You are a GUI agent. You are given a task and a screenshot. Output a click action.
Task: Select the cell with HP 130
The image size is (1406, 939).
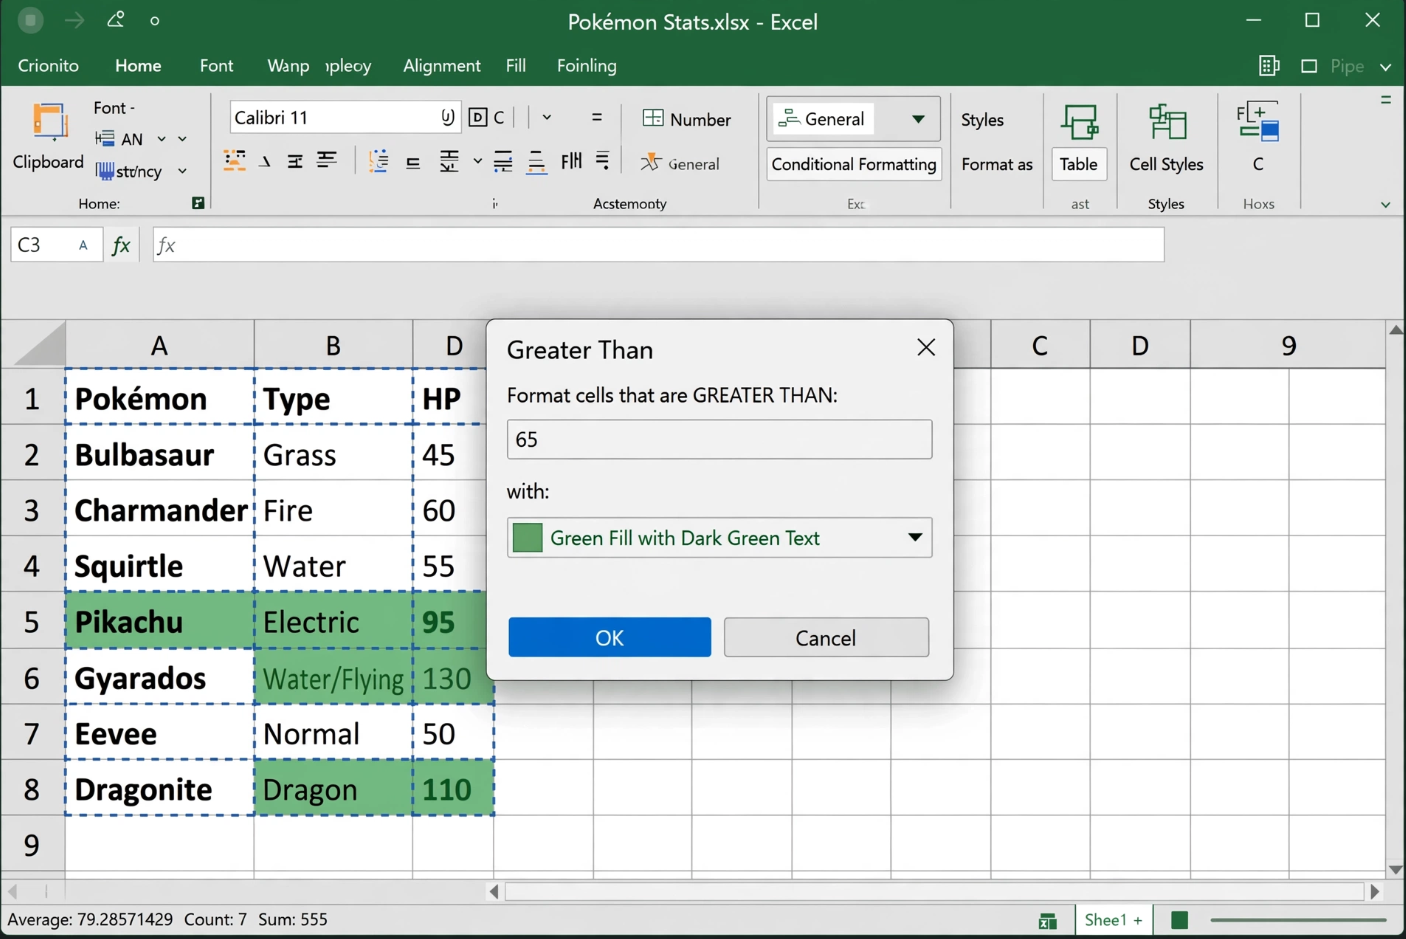point(453,679)
